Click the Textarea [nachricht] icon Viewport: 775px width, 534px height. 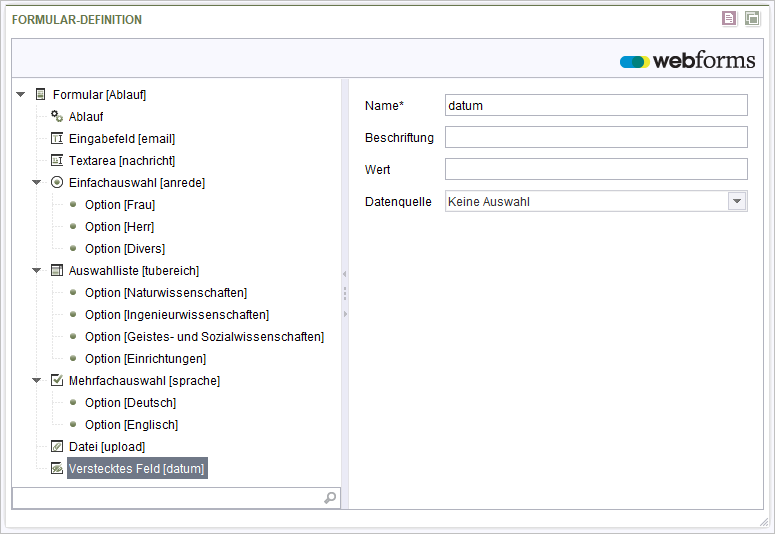(x=57, y=160)
